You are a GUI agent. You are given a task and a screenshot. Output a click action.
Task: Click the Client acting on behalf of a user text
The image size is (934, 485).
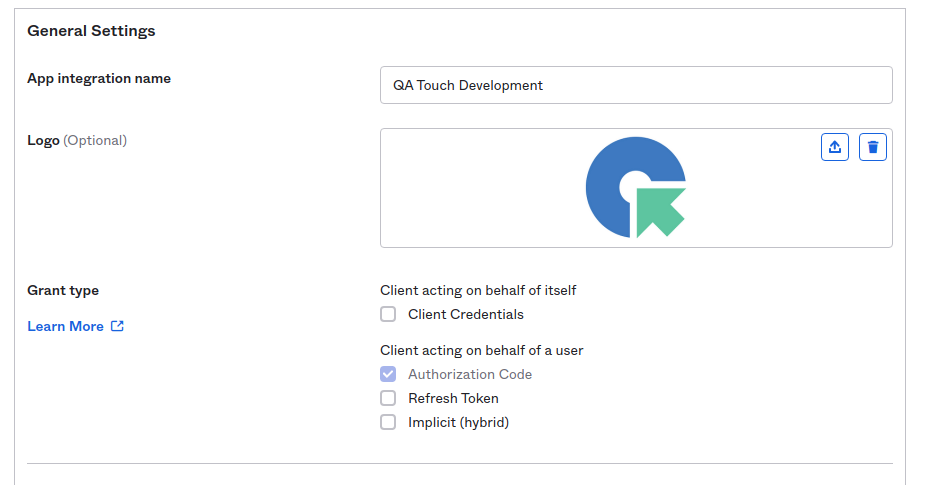(481, 350)
